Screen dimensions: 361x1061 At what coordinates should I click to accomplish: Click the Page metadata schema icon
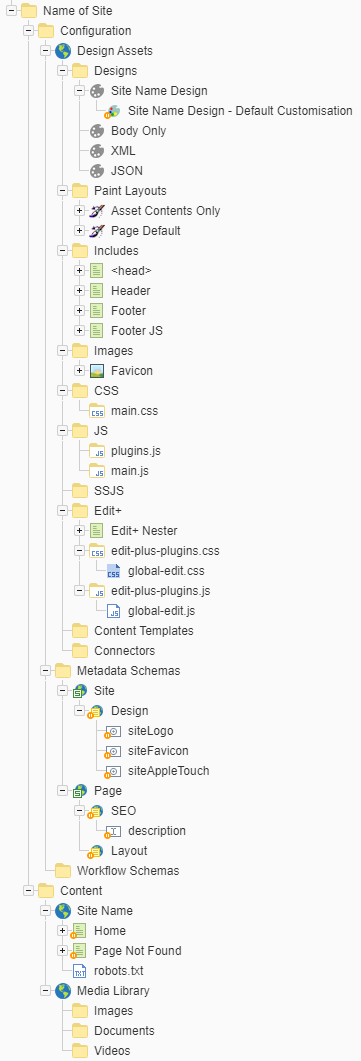coord(80,790)
